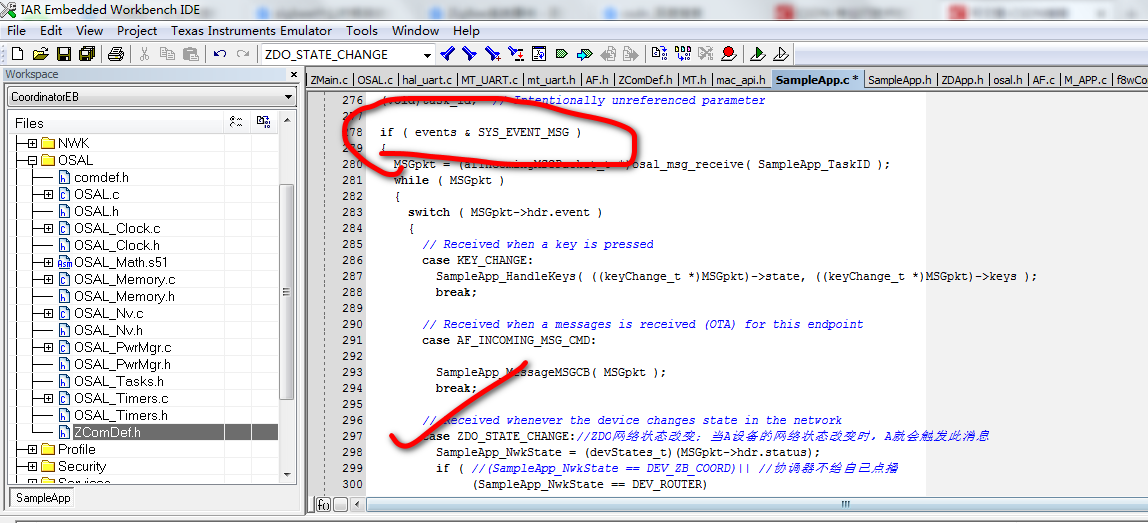The width and height of the screenshot is (1148, 523).
Task: Open the CoordinatorEB configuration dropdown
Action: pos(288,97)
